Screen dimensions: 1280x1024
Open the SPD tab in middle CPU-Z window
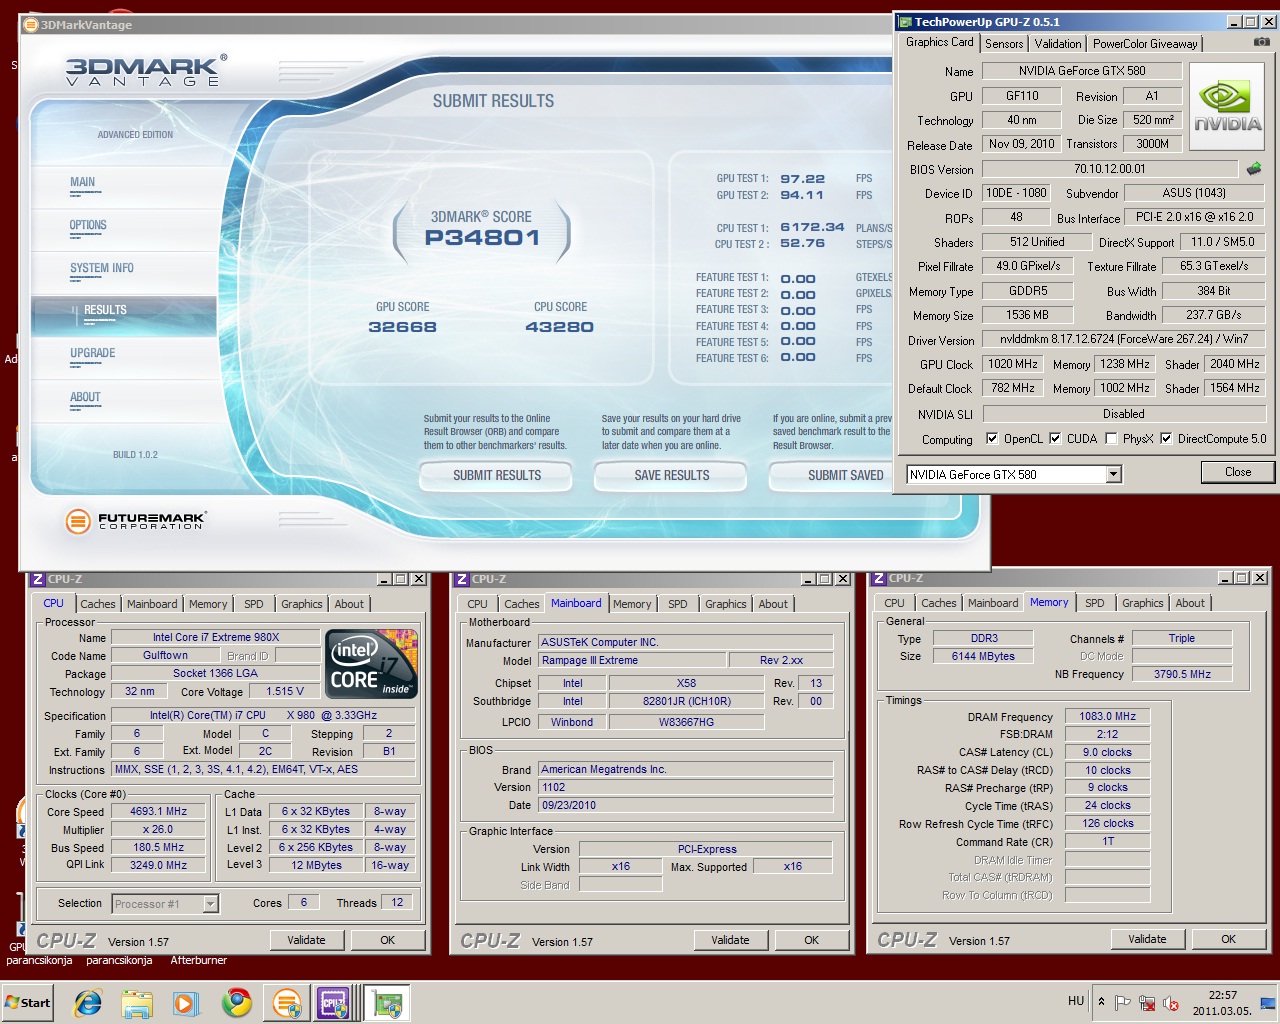pos(678,604)
